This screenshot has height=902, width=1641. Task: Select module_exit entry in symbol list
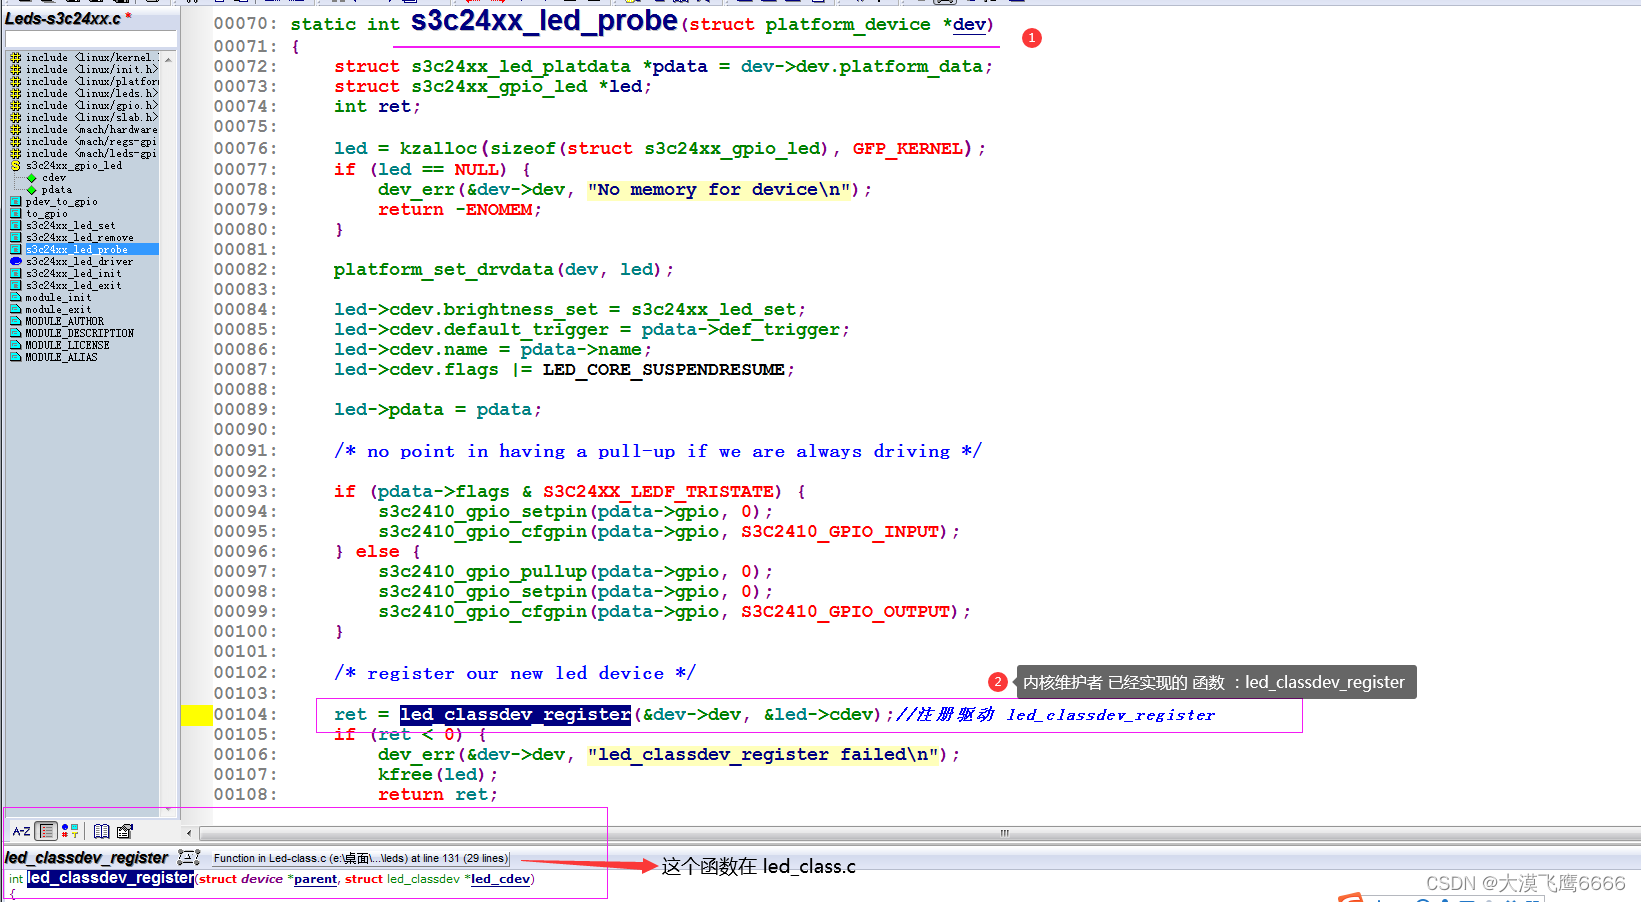[x=51, y=310]
